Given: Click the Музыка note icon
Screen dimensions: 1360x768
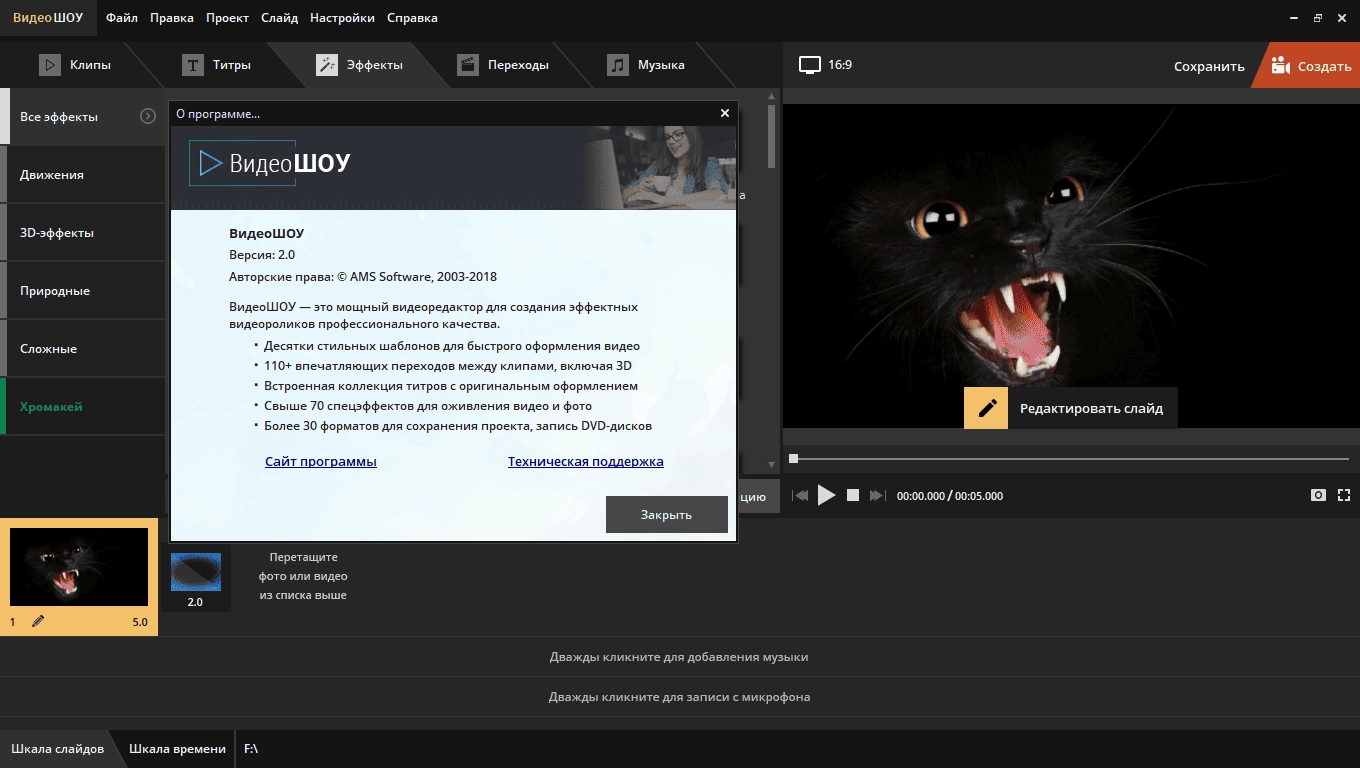Looking at the screenshot, I should point(618,65).
